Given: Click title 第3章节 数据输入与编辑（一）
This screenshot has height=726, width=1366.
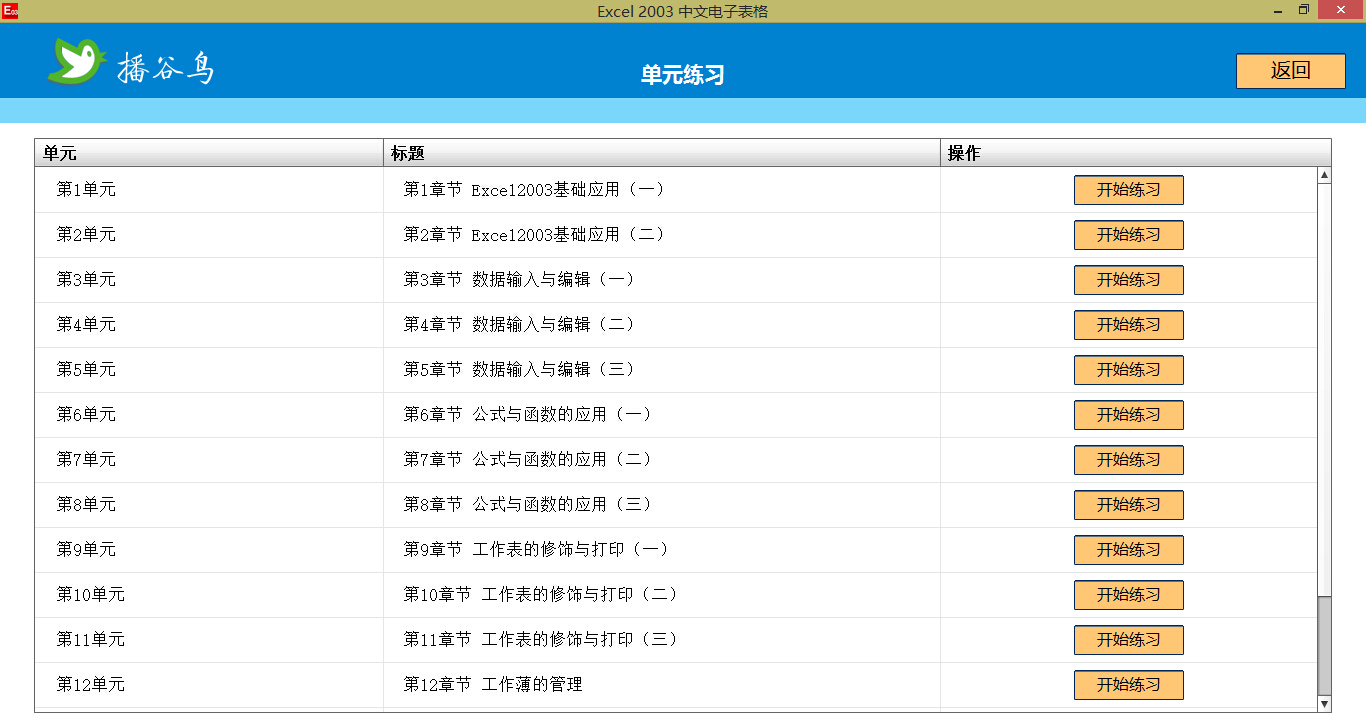Looking at the screenshot, I should [520, 279].
